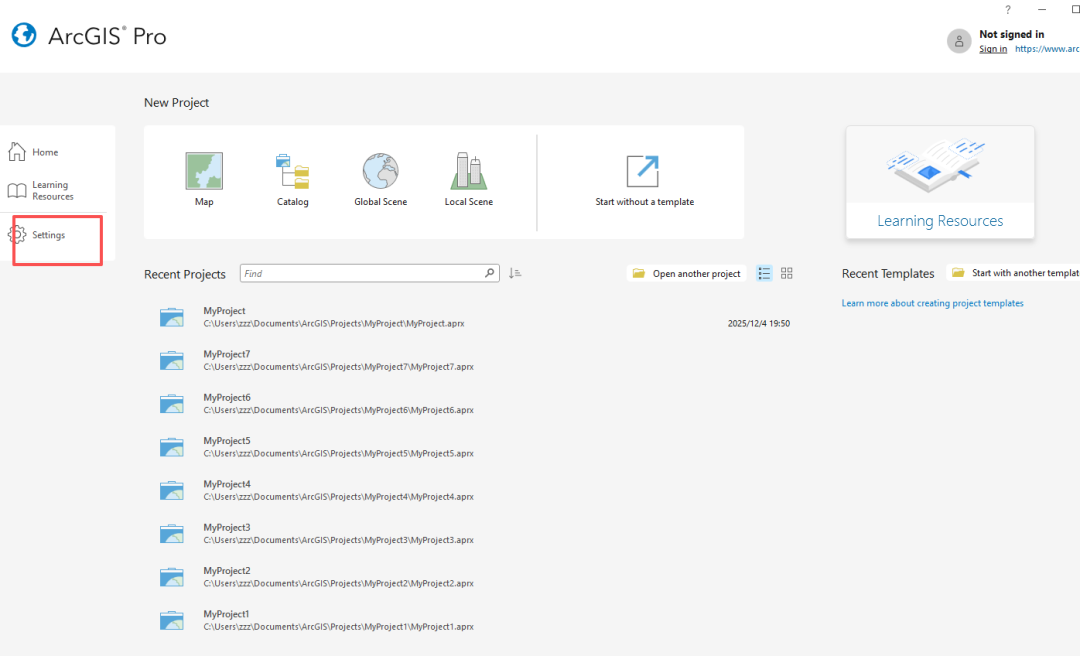Open the Settings page
The image size is (1080, 656).
(48, 235)
